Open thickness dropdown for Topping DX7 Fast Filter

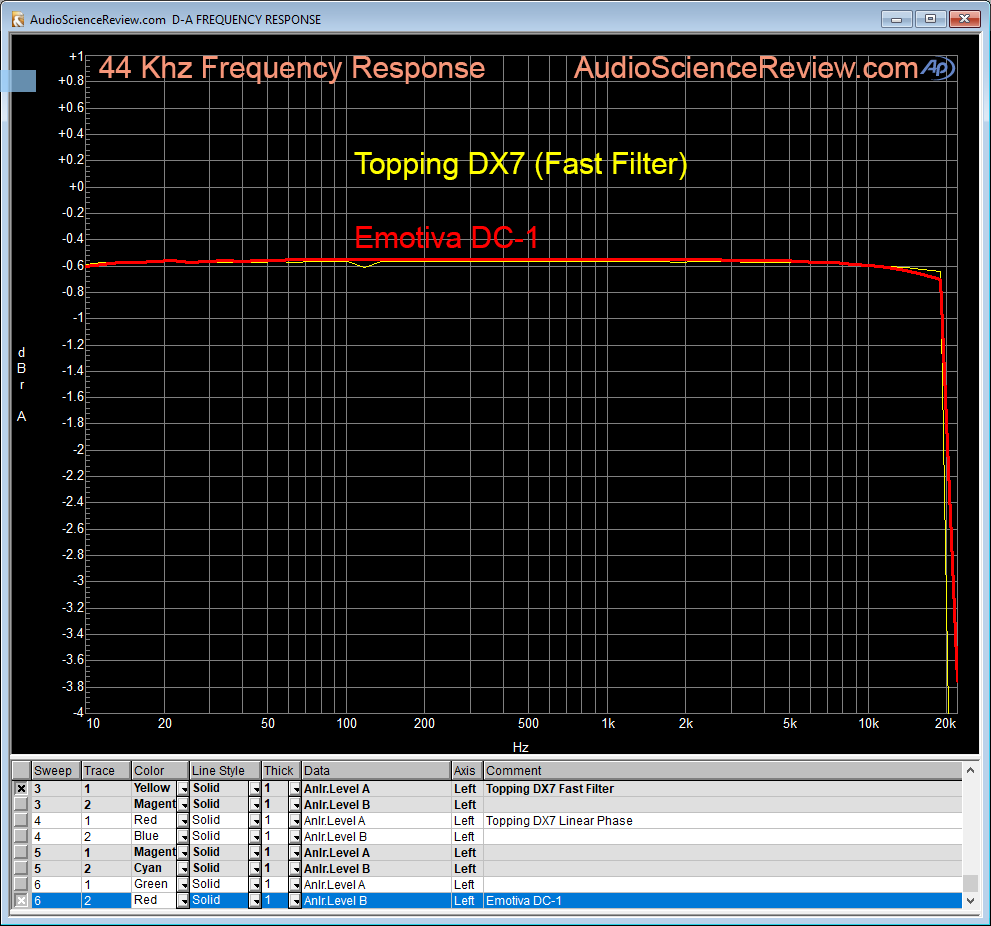coord(295,789)
